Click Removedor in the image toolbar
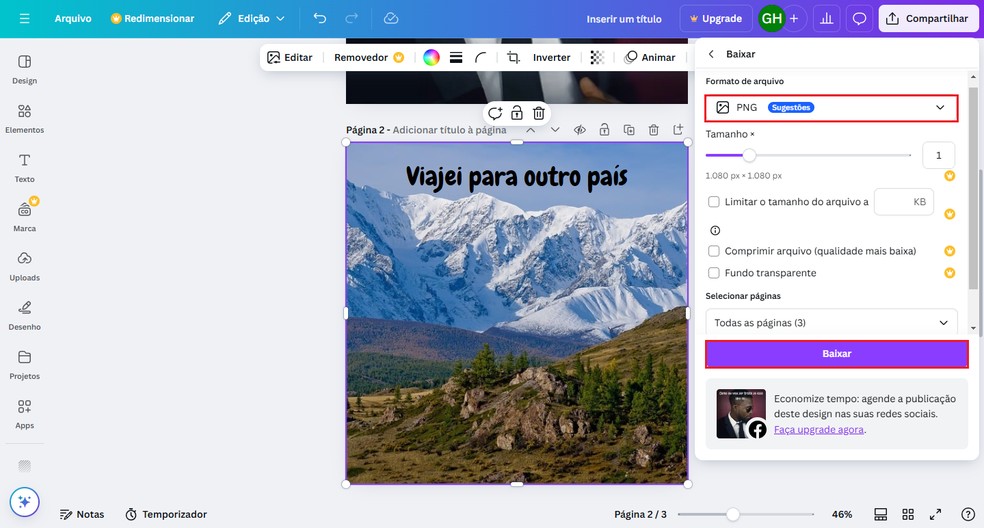This screenshot has height=528, width=984. pos(368,58)
